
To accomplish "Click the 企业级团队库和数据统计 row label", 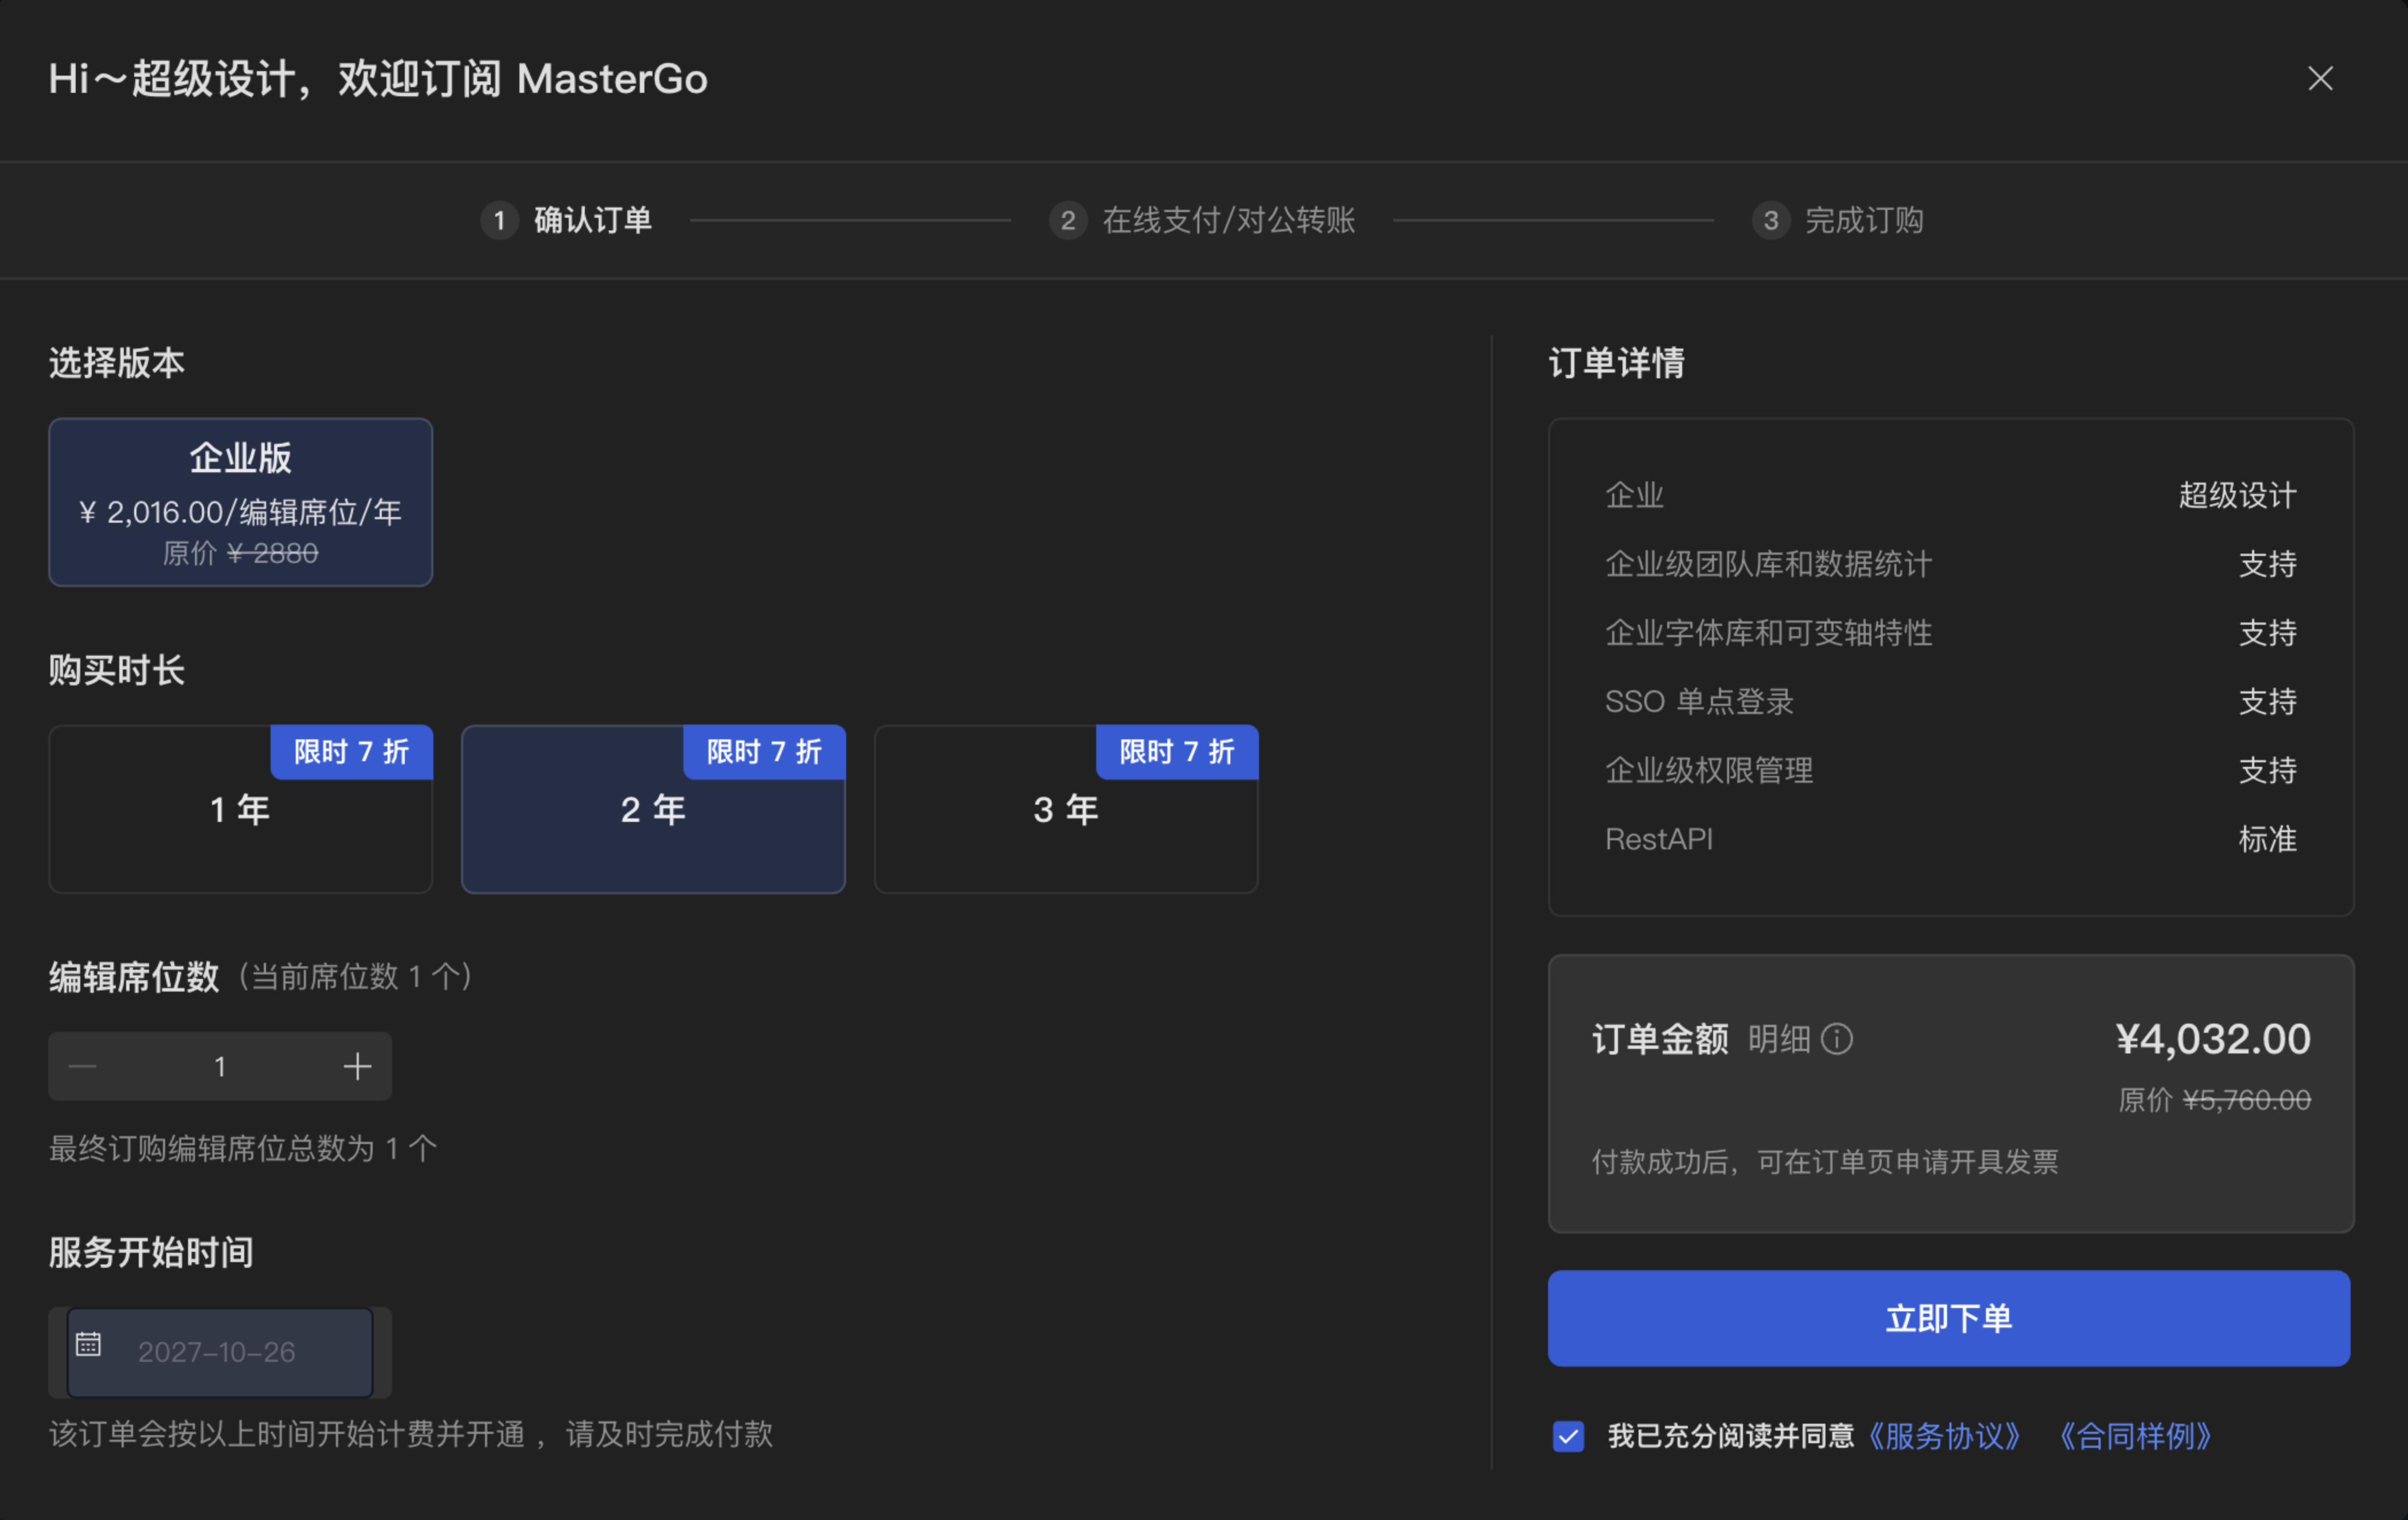I will pyautogui.click(x=1769, y=564).
